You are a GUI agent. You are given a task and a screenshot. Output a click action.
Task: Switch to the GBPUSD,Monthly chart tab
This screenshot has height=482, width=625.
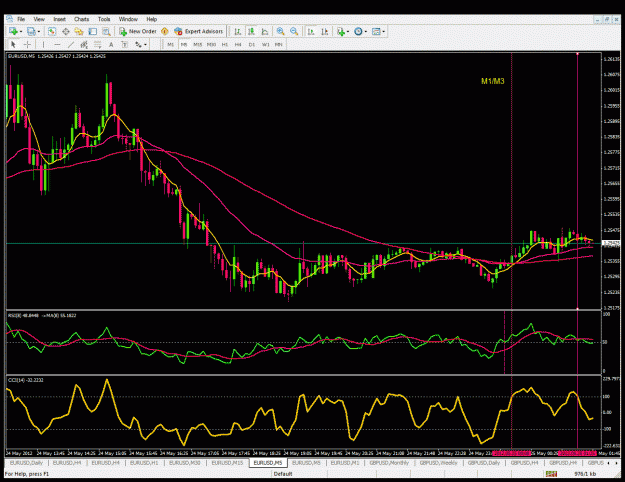tap(389, 463)
